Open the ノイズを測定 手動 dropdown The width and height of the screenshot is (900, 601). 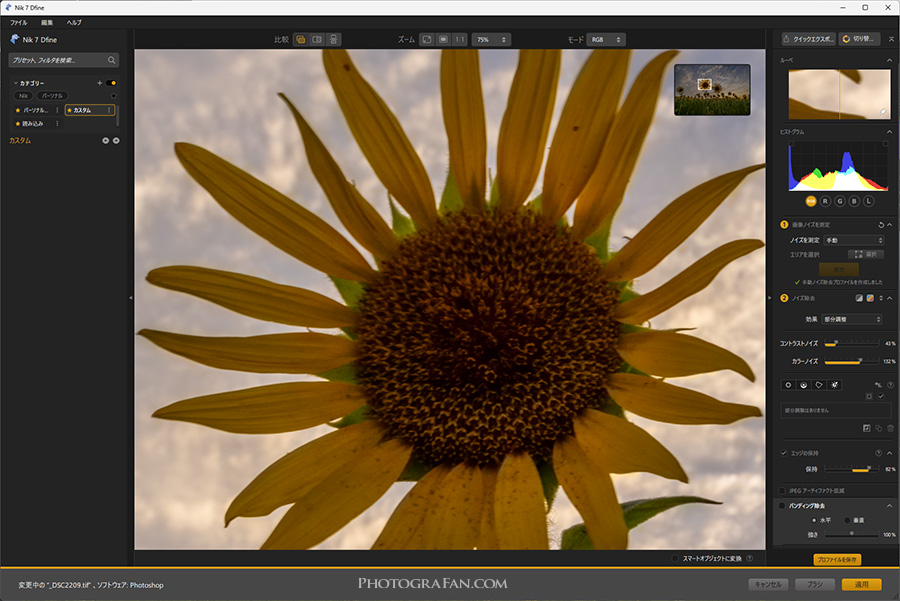click(x=854, y=240)
